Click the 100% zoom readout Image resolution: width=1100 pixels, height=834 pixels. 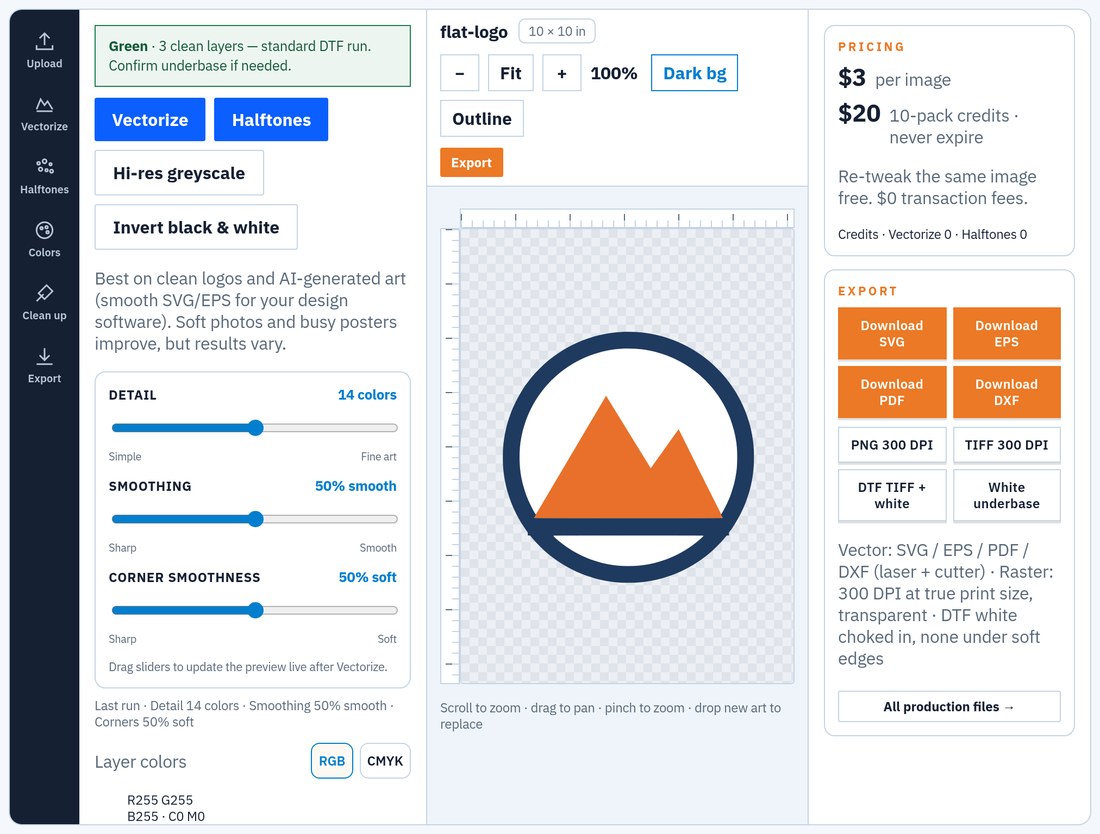tap(614, 73)
